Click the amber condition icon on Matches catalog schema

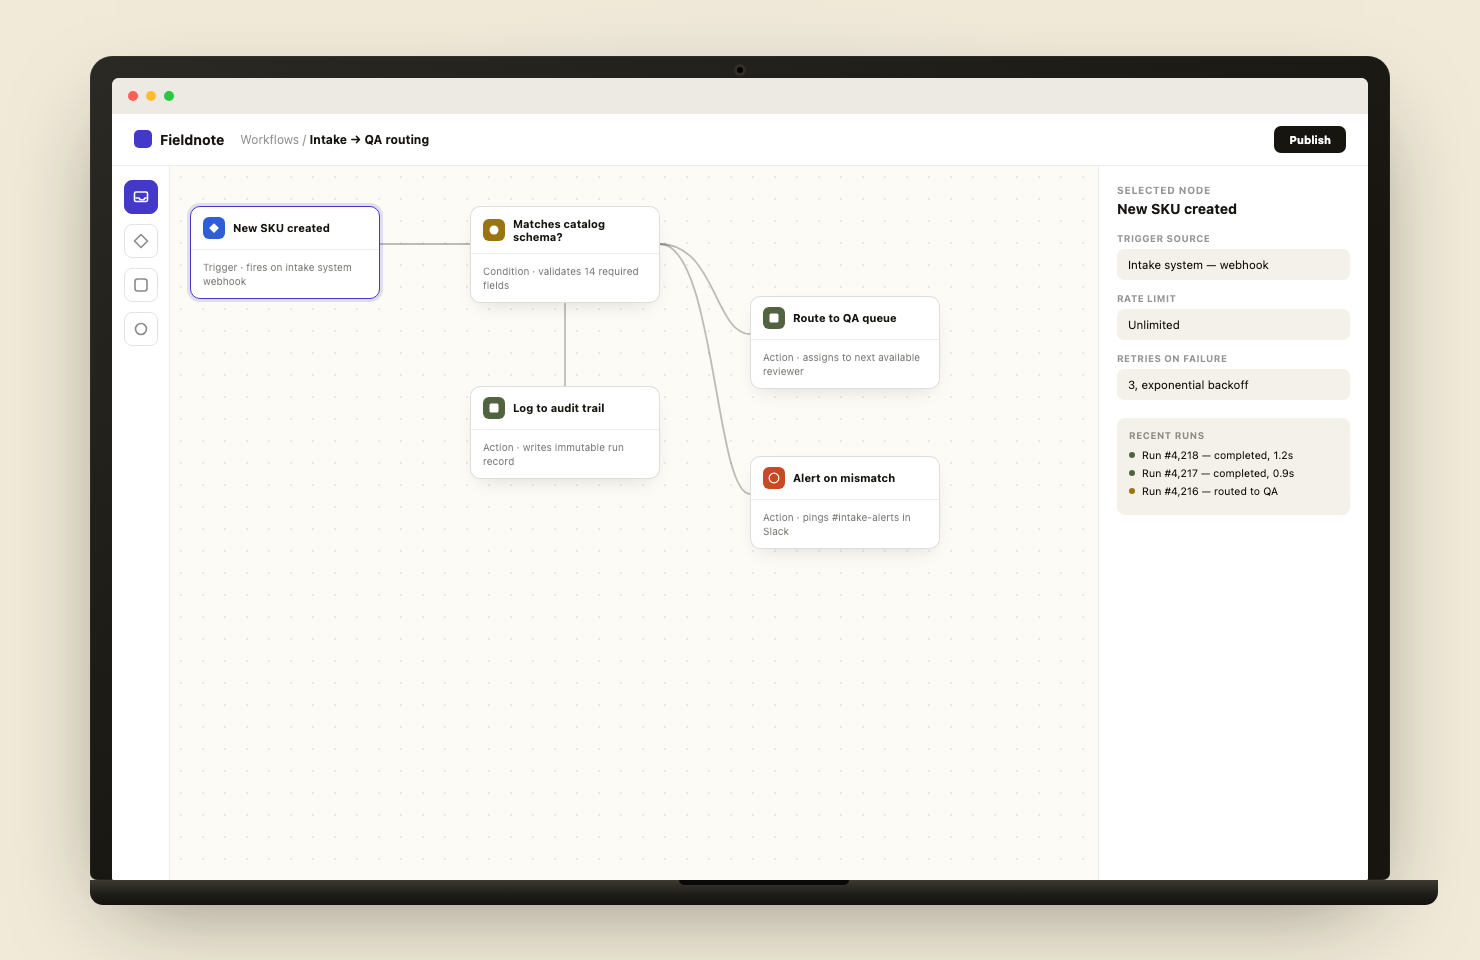[x=494, y=230]
